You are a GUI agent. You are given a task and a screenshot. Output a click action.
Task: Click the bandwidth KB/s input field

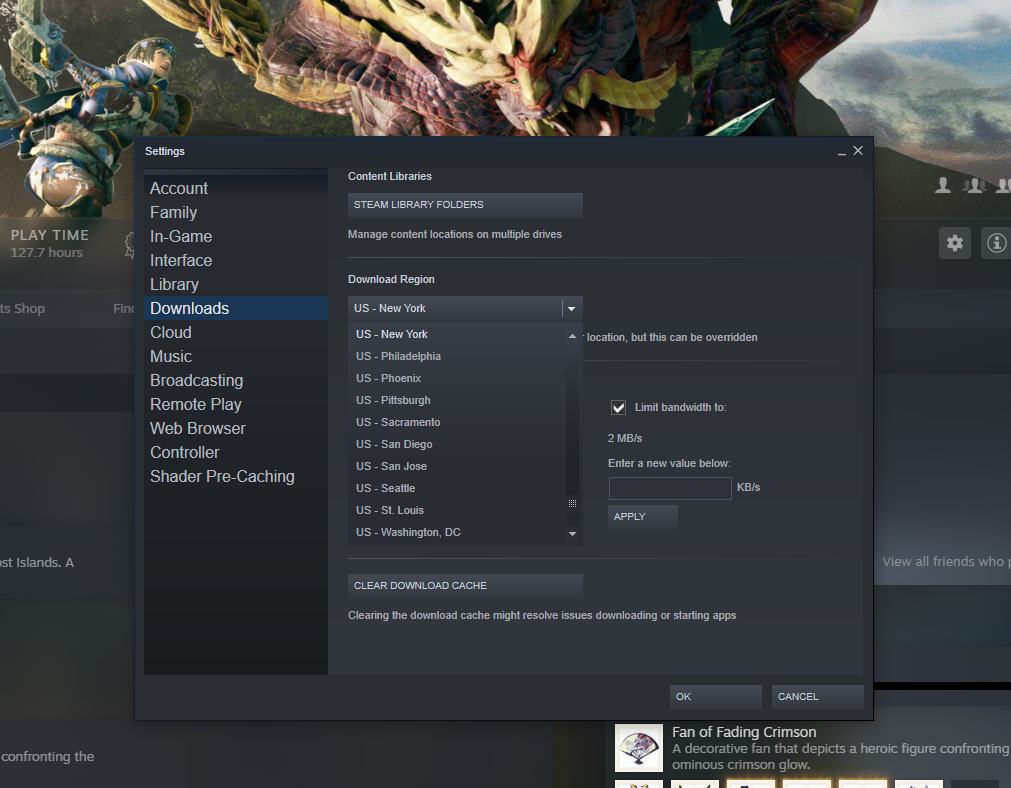click(670, 488)
